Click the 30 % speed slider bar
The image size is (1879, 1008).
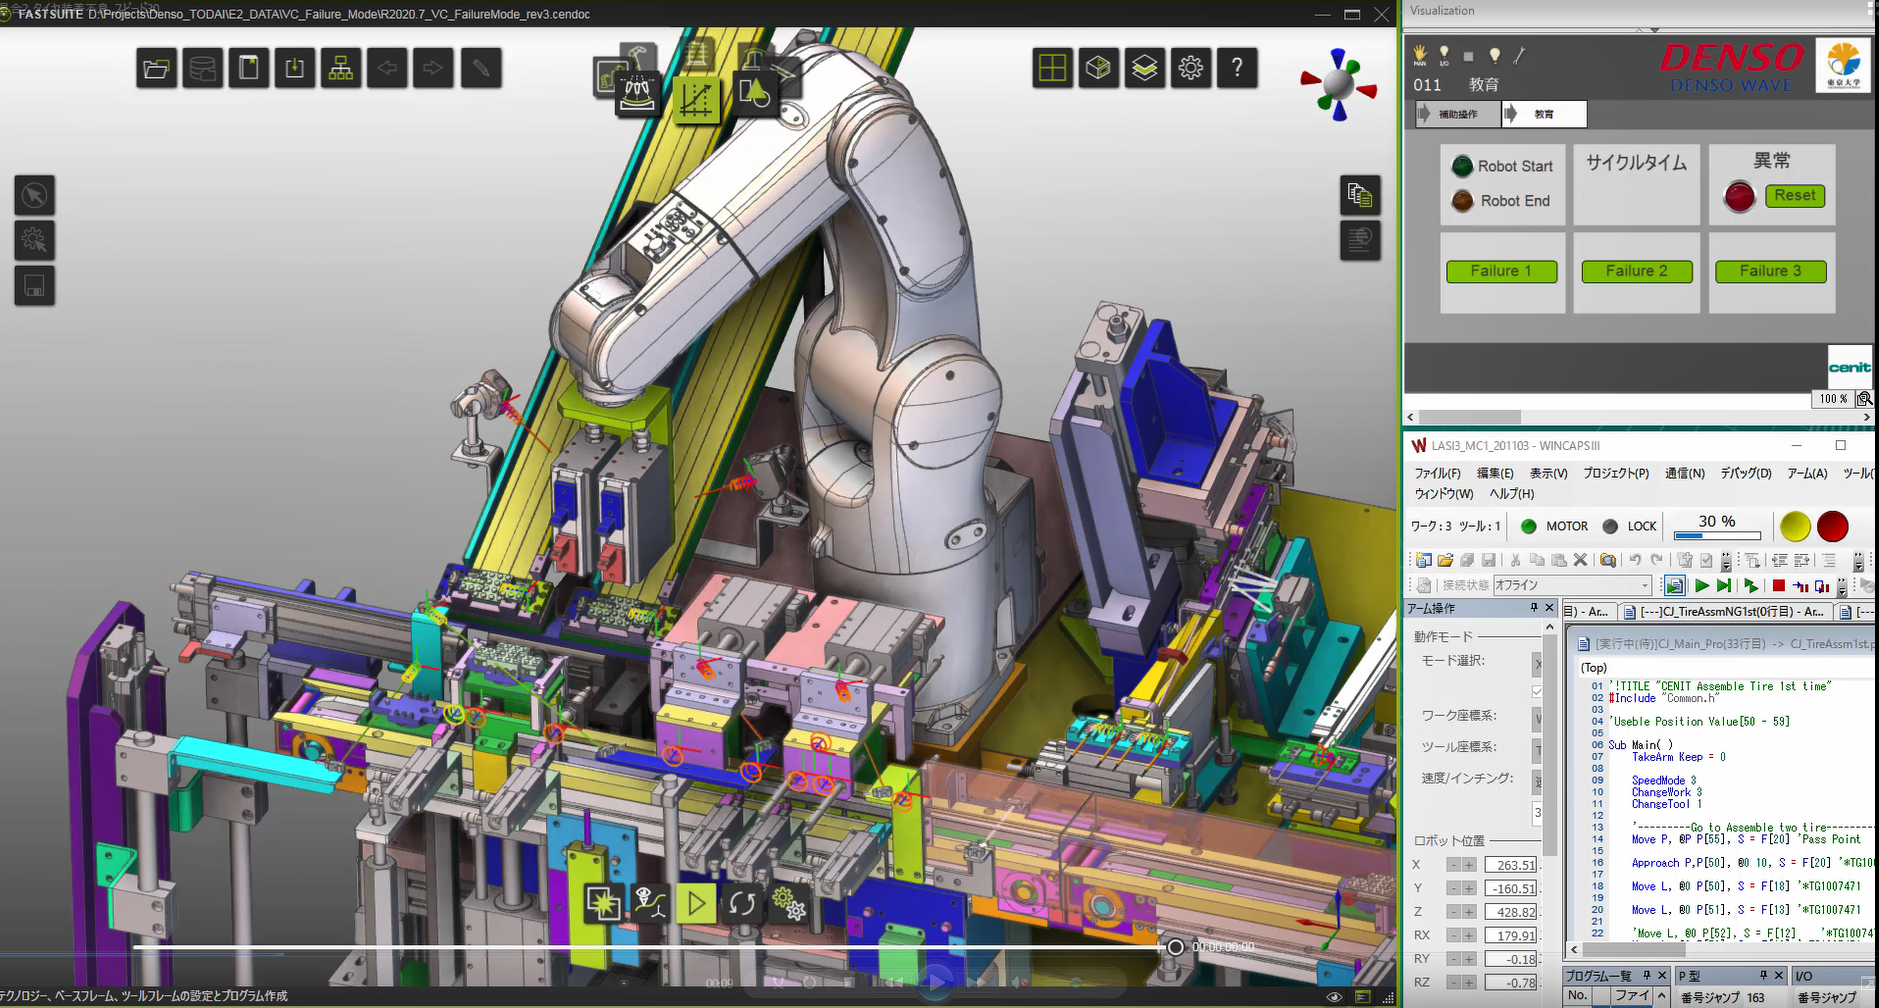pos(1717,536)
